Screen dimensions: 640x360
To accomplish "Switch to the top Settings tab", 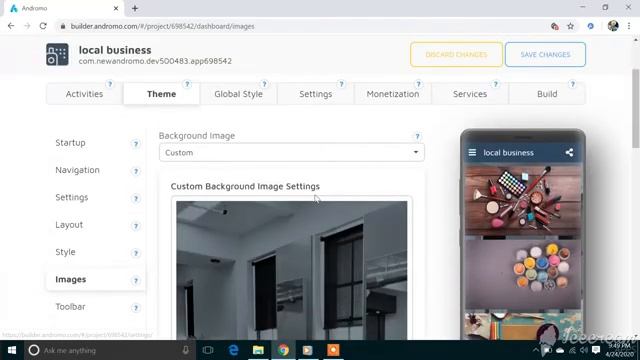I will [x=316, y=94].
